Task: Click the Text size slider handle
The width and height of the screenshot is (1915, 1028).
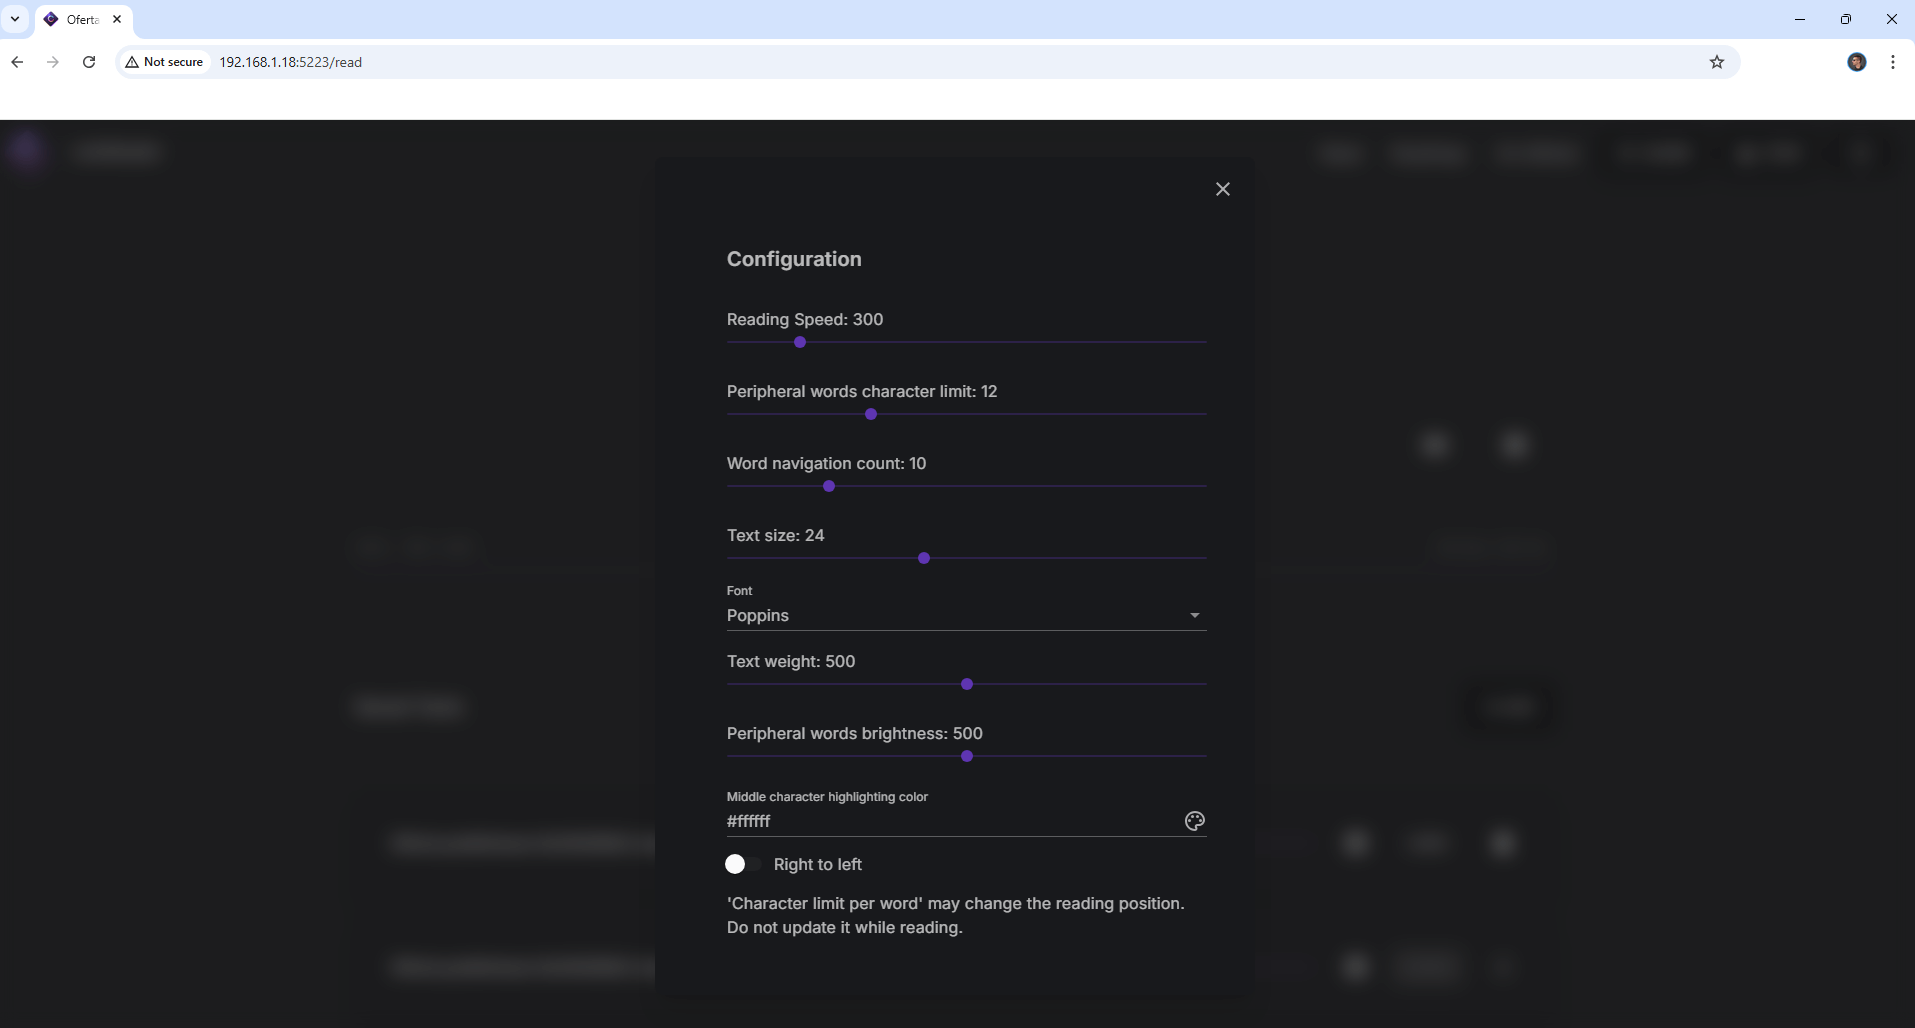Action: (924, 558)
